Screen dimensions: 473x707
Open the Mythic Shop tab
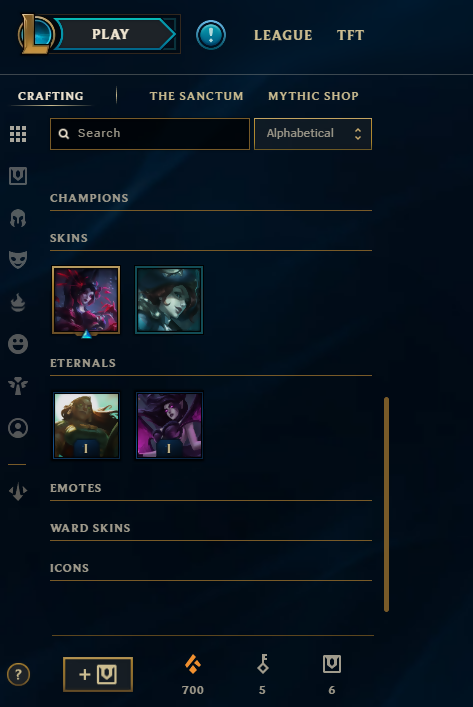click(x=313, y=96)
